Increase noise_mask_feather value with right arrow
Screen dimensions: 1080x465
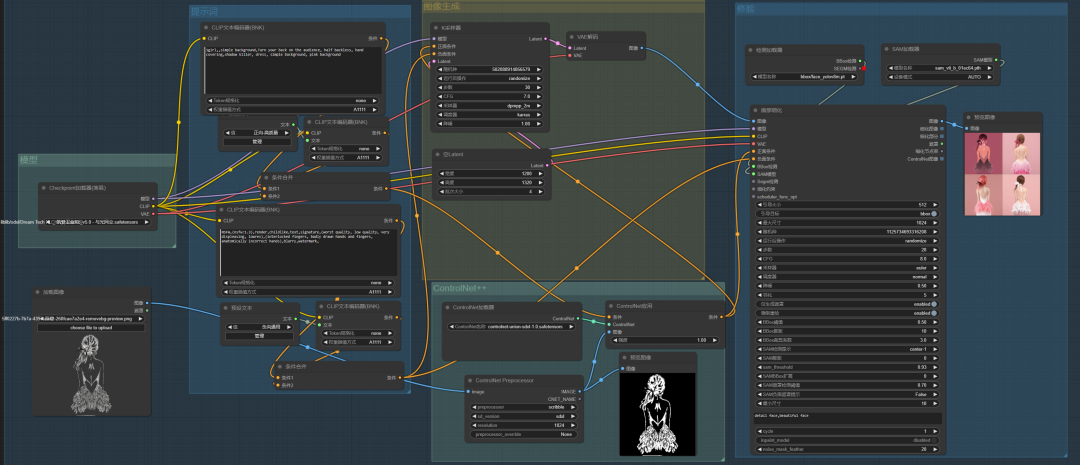[937, 449]
